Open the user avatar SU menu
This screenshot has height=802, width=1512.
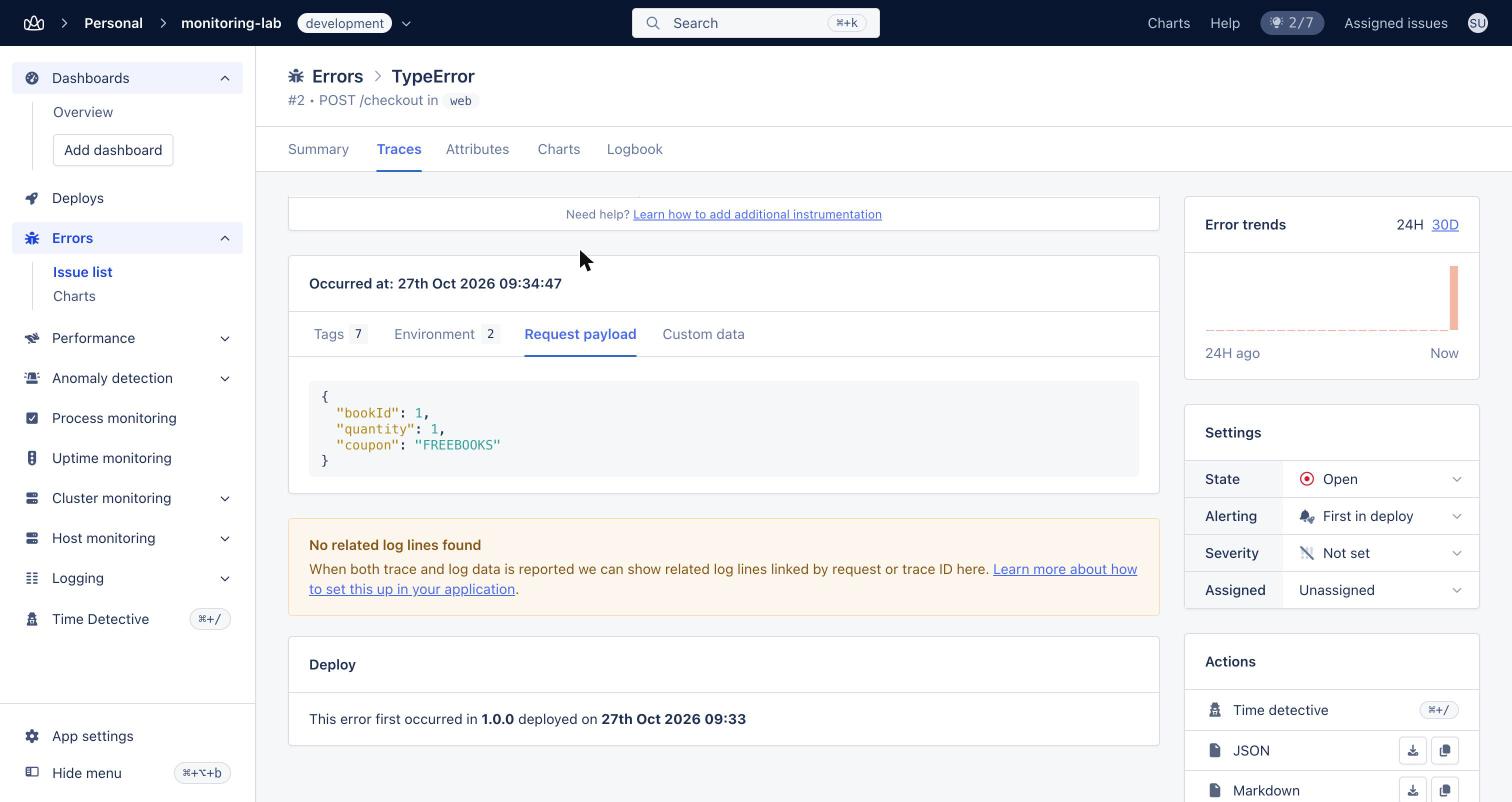pos(1477,23)
